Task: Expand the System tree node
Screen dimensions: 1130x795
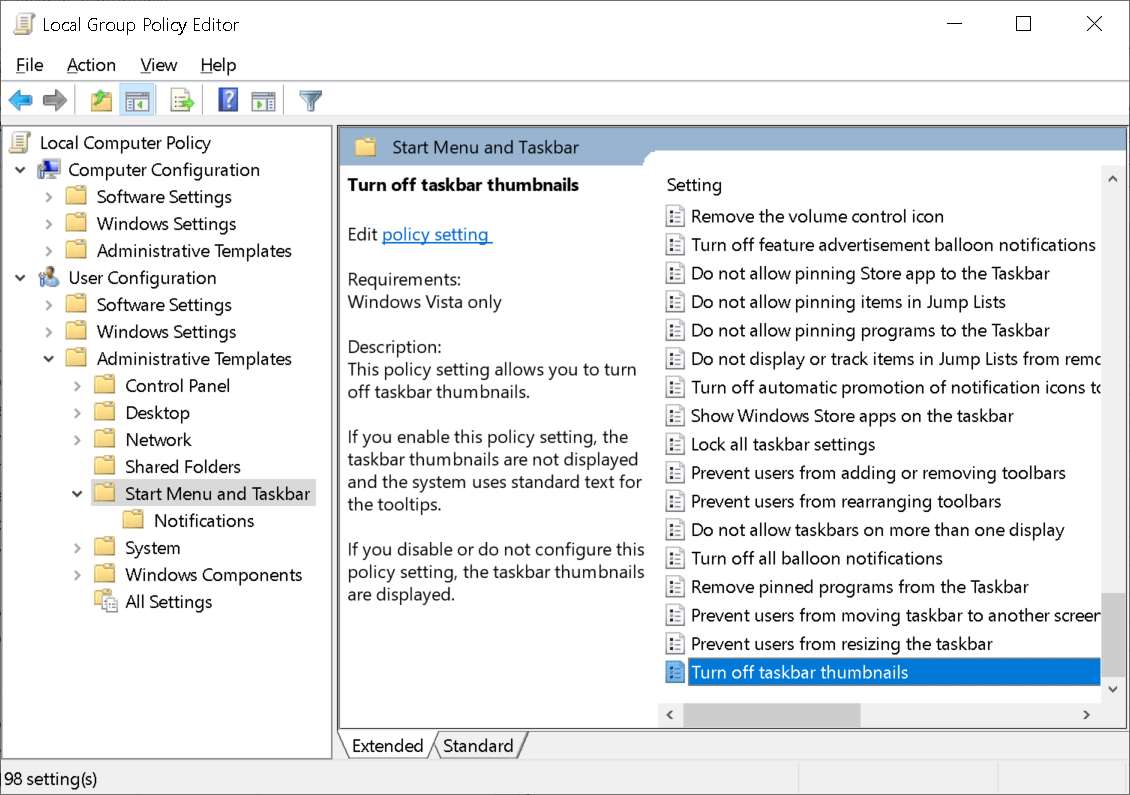Action: click(x=77, y=548)
